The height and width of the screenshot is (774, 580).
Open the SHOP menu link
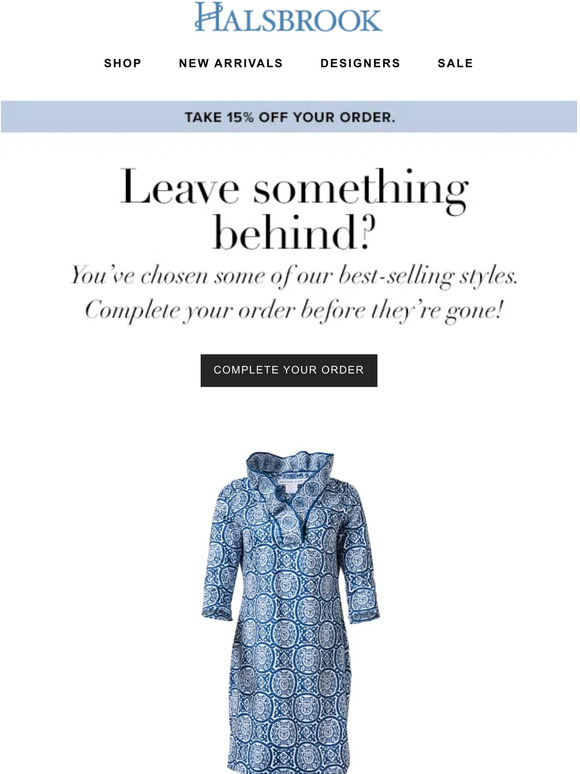tap(122, 63)
